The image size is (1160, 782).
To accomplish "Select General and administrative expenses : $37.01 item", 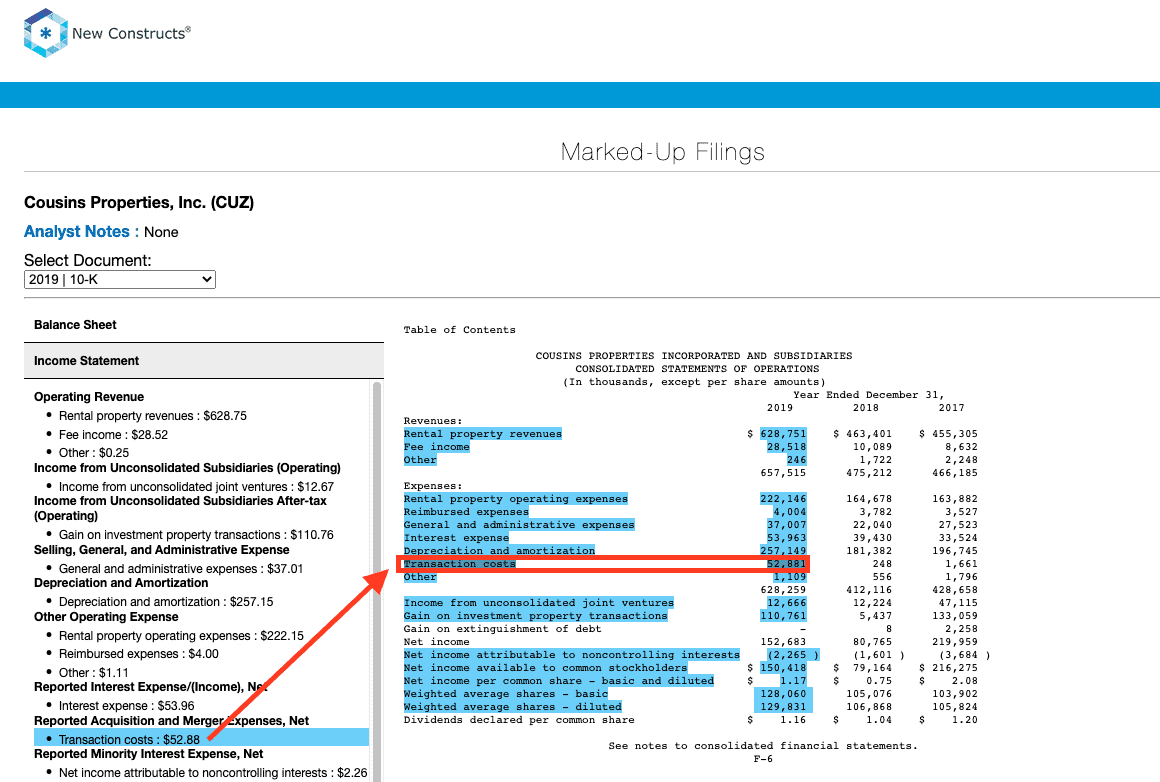I will coord(181,569).
